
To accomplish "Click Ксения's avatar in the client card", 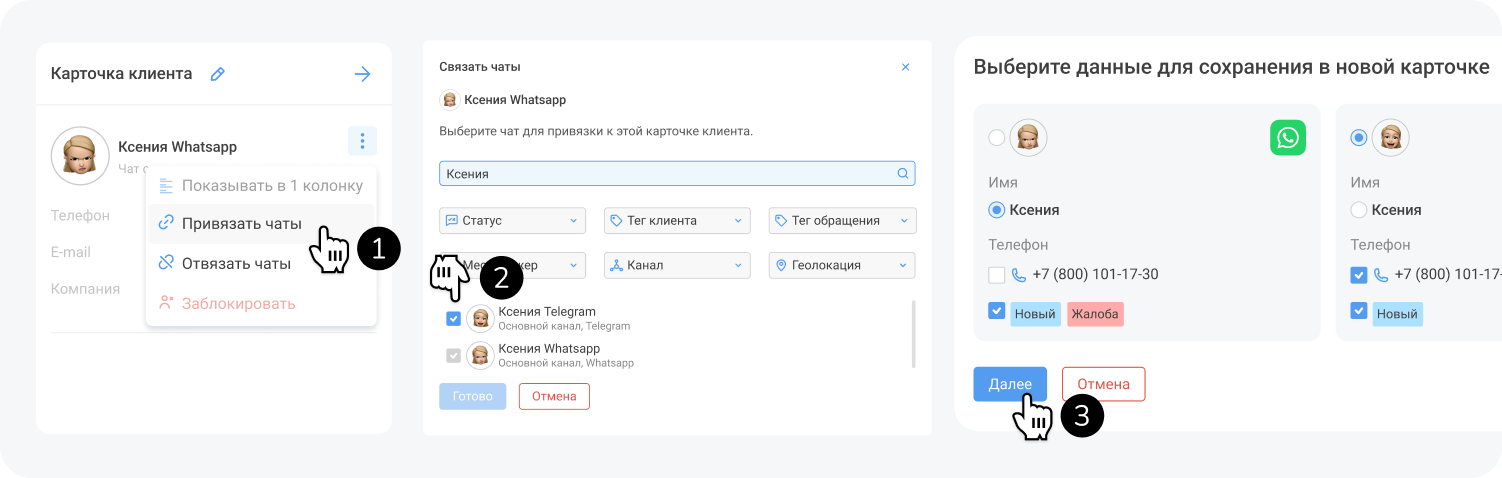I will click(x=80, y=155).
